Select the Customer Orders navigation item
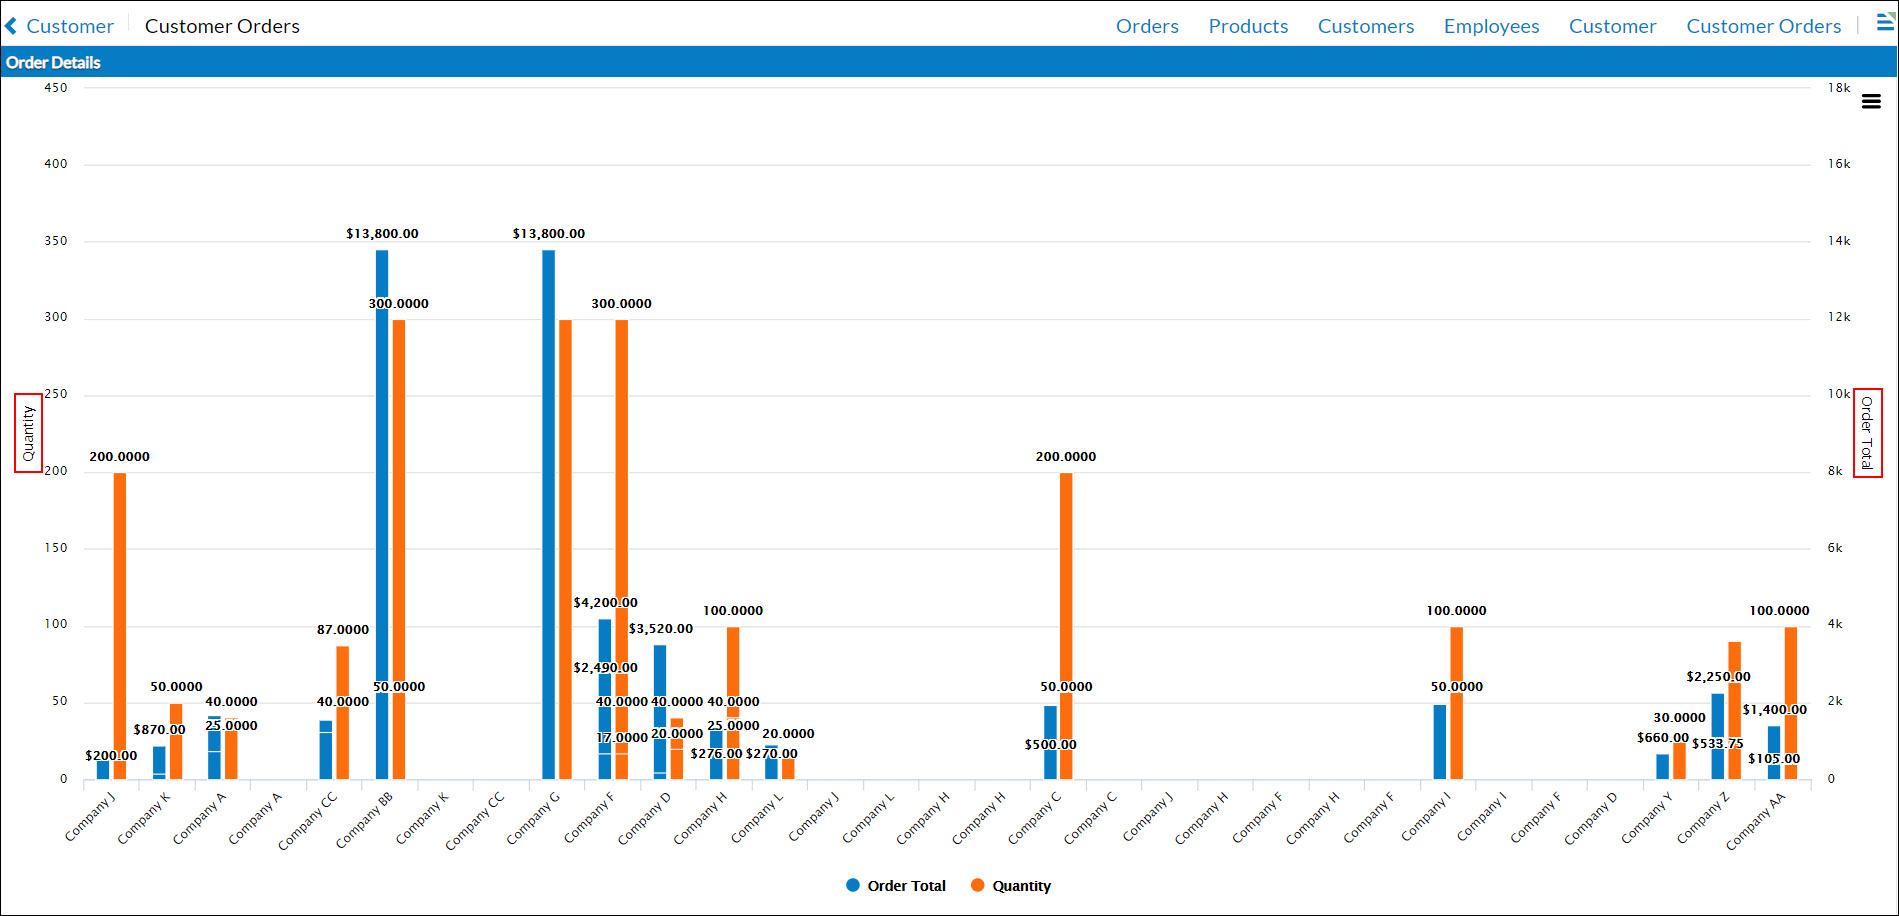This screenshot has height=916, width=1899. (1763, 26)
